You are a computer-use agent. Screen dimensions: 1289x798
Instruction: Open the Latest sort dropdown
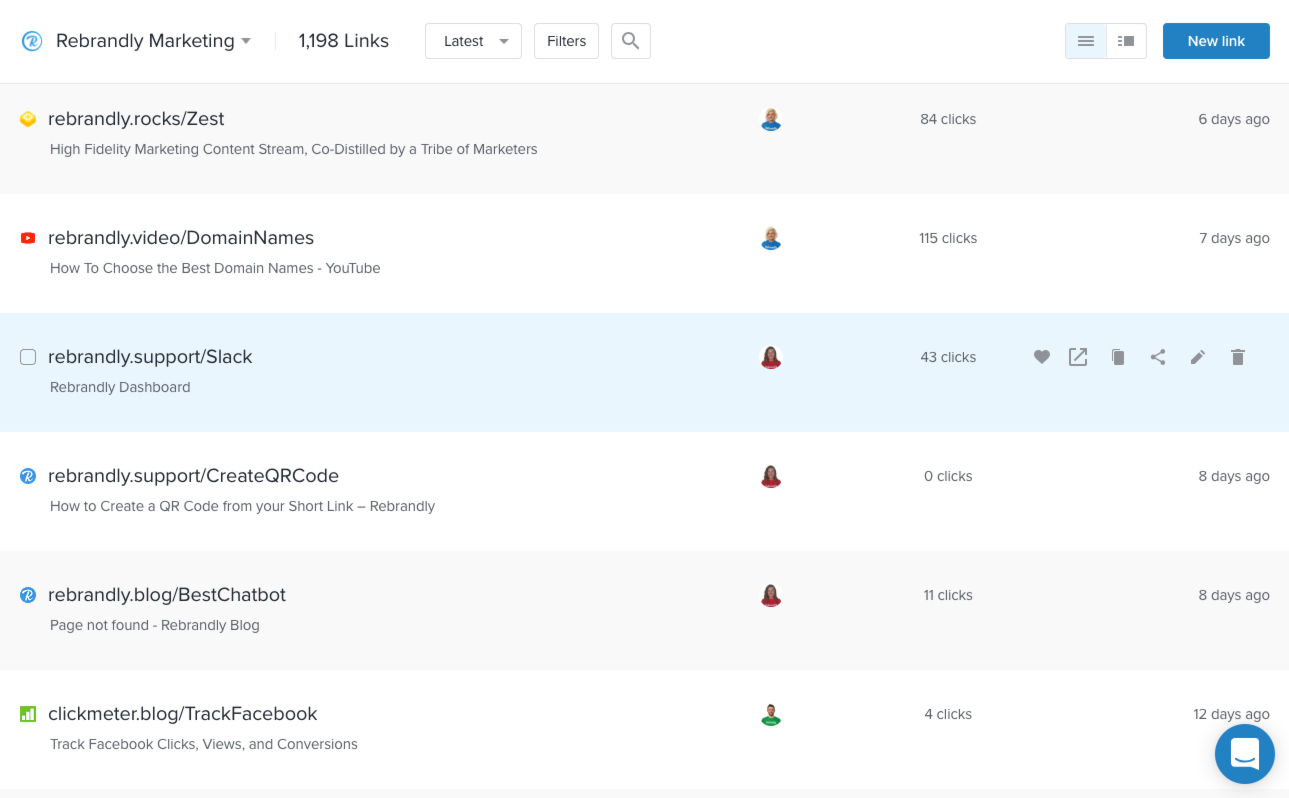pos(473,41)
